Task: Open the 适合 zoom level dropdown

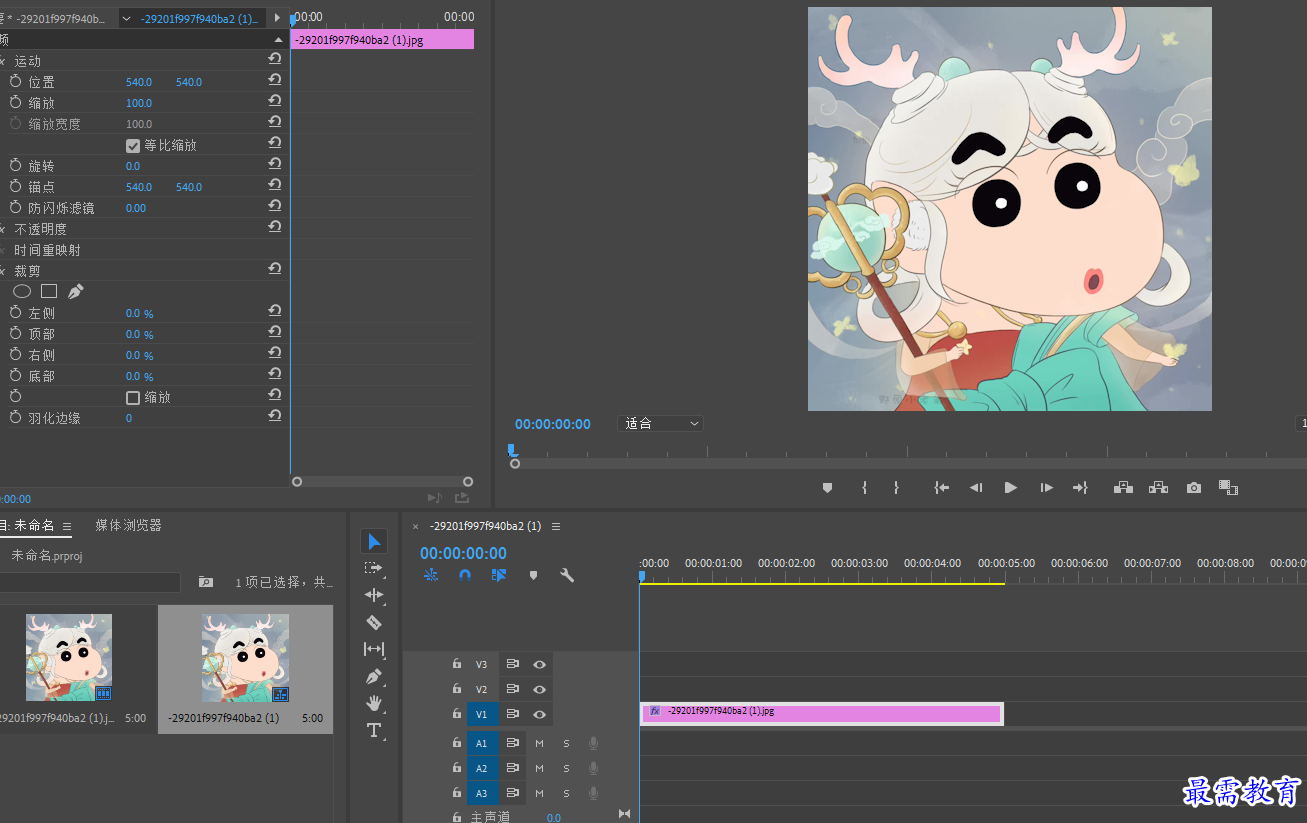Action: tap(661, 423)
